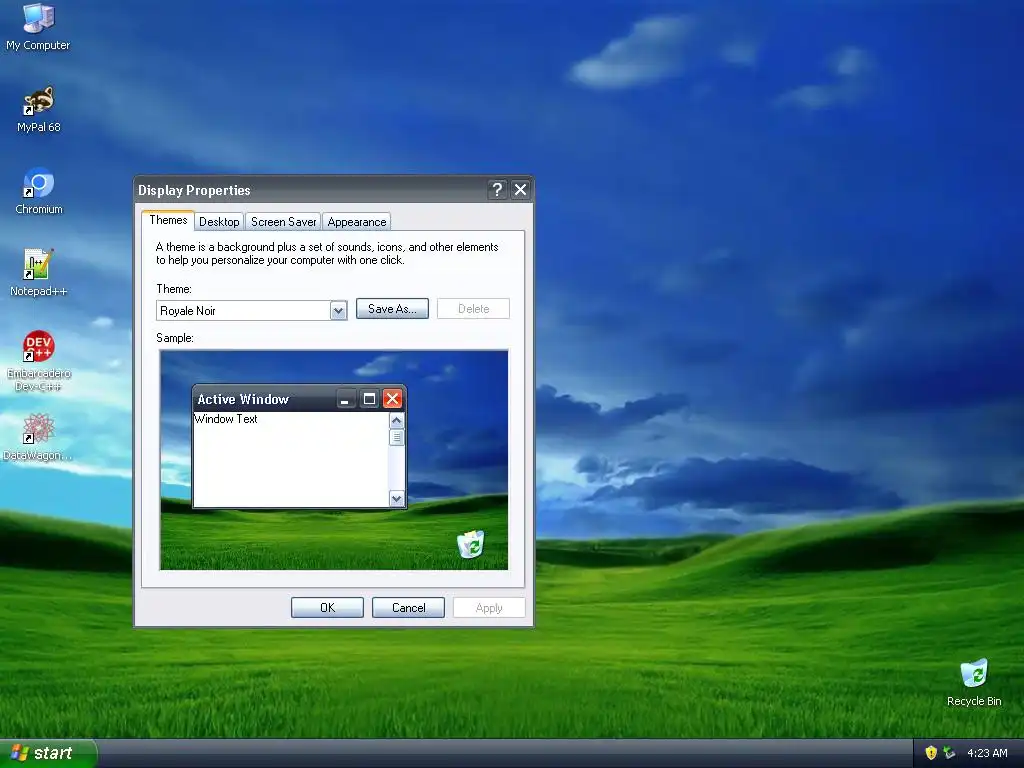Click sample scrollbar up arrow
This screenshot has width=1024, height=768.
[x=396, y=421]
